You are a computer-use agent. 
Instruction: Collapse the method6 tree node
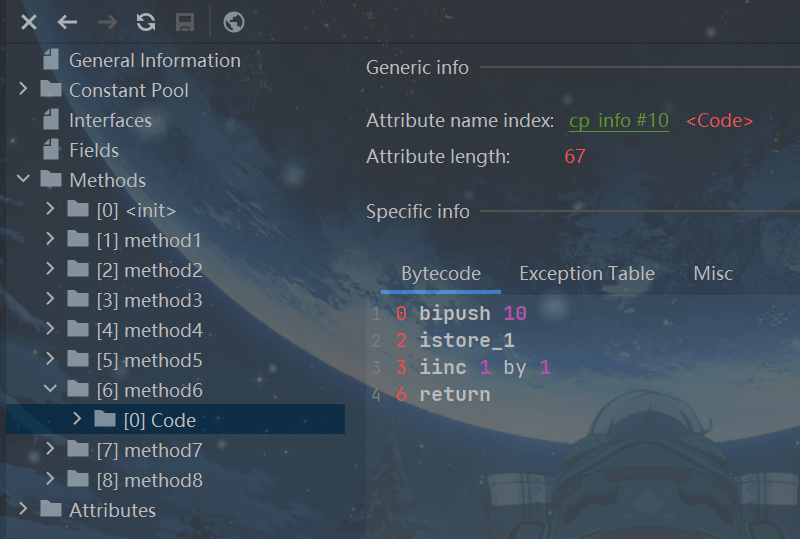pos(51,390)
